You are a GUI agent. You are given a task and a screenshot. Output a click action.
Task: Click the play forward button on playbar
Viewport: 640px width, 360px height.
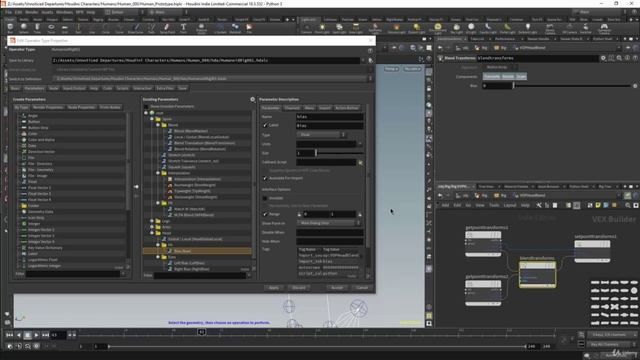click(36, 335)
